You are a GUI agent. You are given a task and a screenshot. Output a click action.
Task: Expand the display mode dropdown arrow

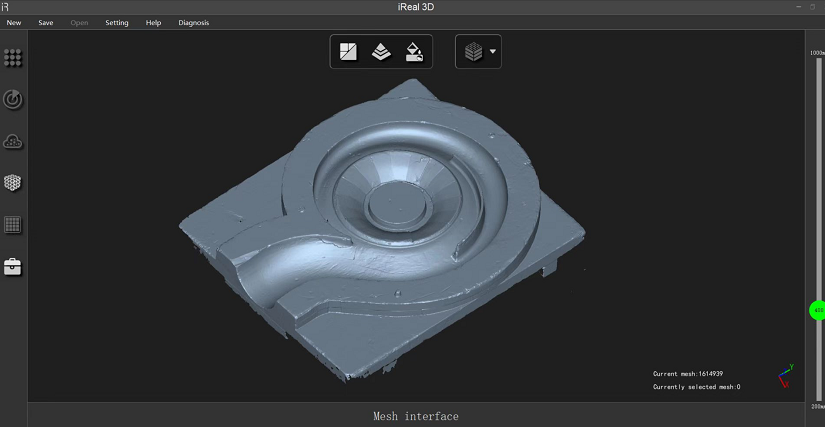493,52
